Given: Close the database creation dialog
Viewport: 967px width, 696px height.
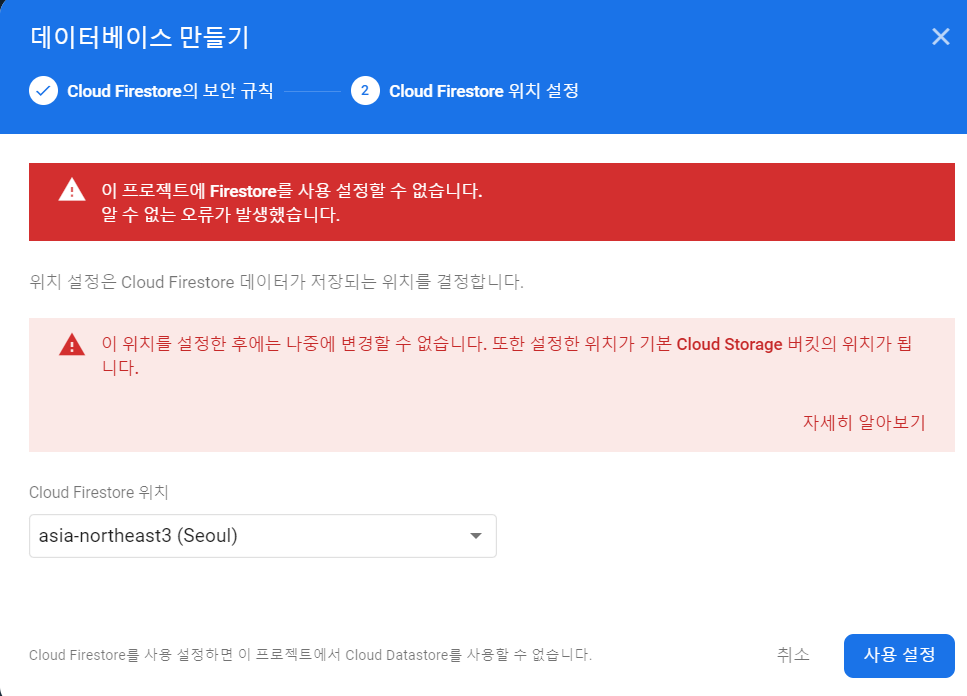Looking at the screenshot, I should point(940,37).
